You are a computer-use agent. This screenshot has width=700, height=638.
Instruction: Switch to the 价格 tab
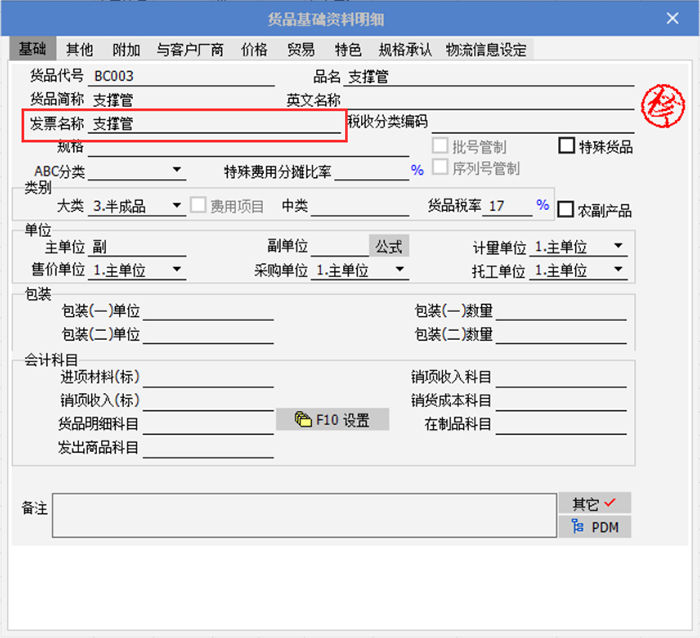pos(254,49)
